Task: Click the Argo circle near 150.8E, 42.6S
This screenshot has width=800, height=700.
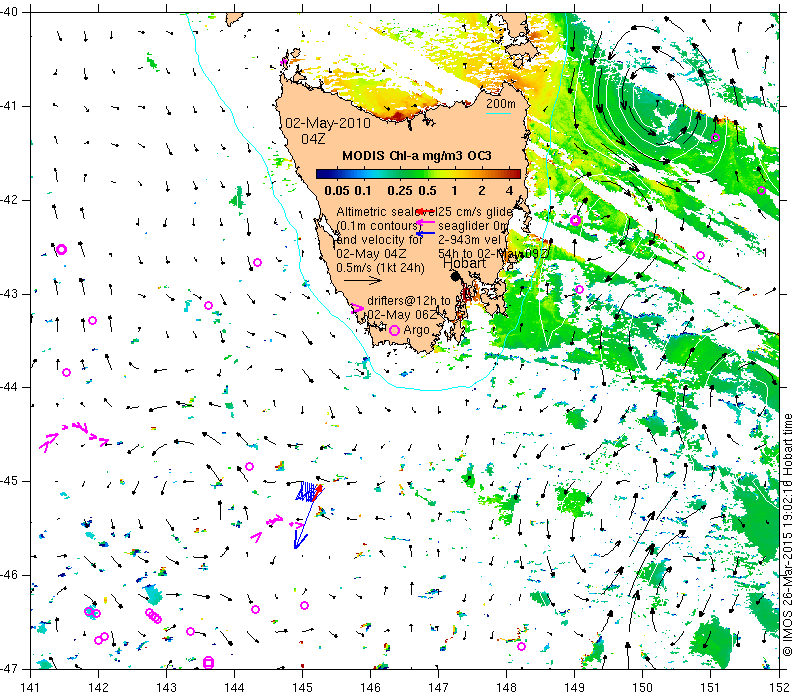Action: (x=701, y=256)
